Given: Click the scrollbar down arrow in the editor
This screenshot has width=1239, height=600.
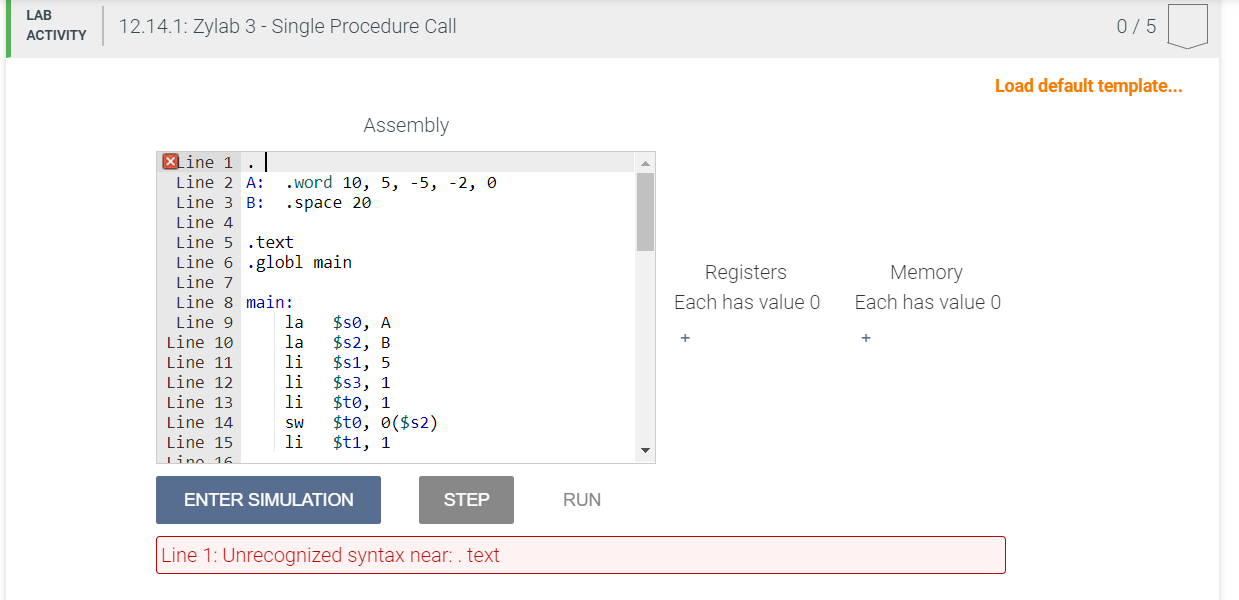Looking at the screenshot, I should [x=647, y=452].
